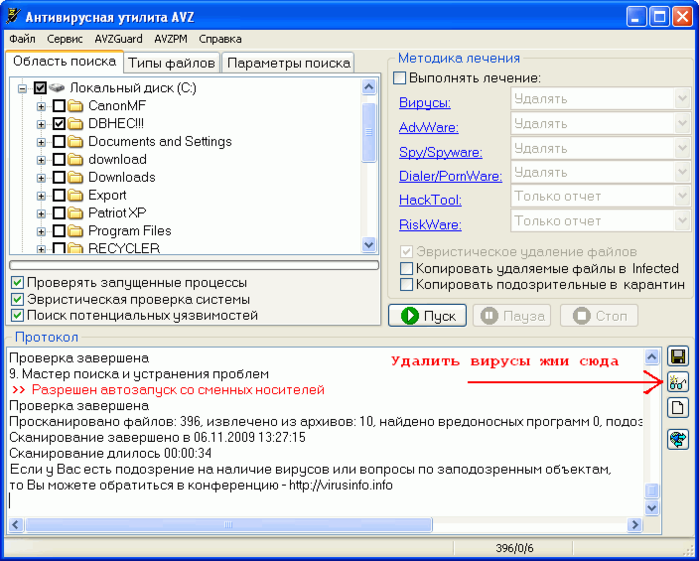
Task: Open the AdvWare action dropdown
Action: coord(682,124)
